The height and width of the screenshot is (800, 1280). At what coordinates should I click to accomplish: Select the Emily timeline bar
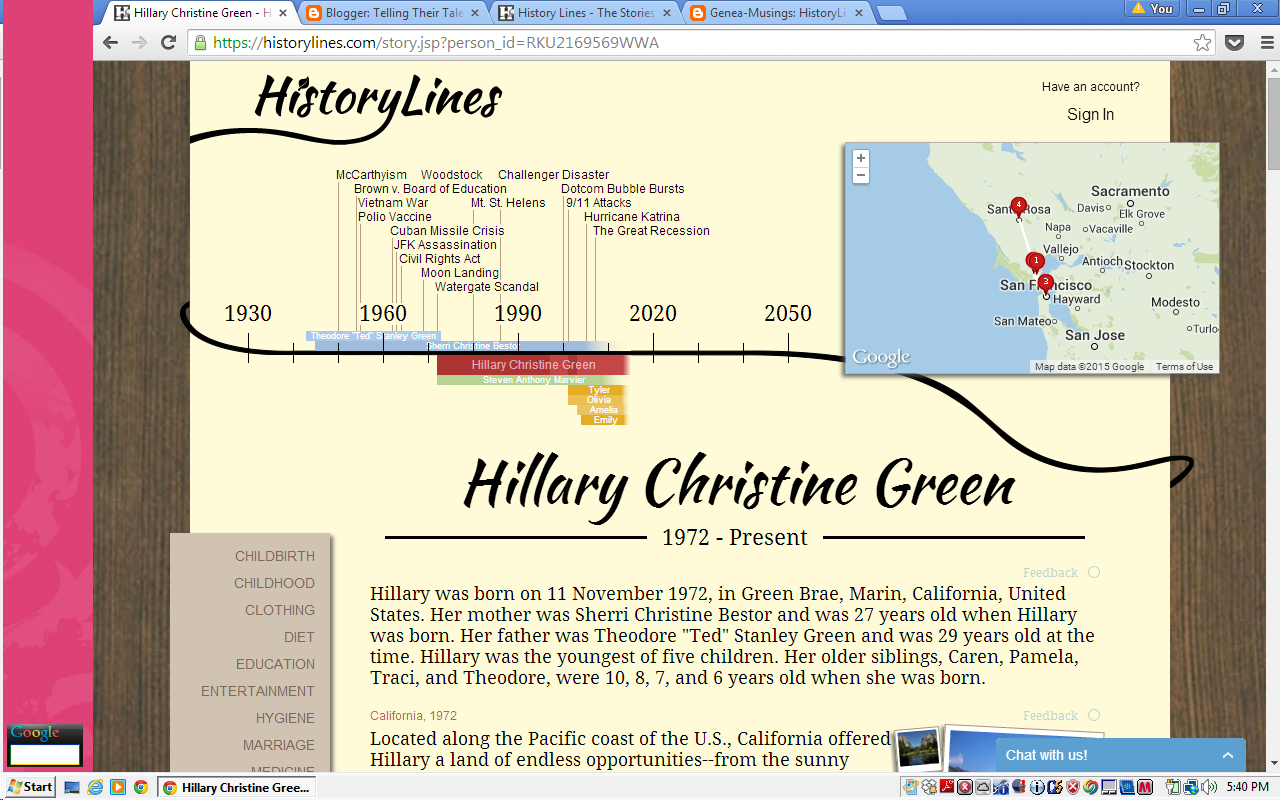point(604,420)
